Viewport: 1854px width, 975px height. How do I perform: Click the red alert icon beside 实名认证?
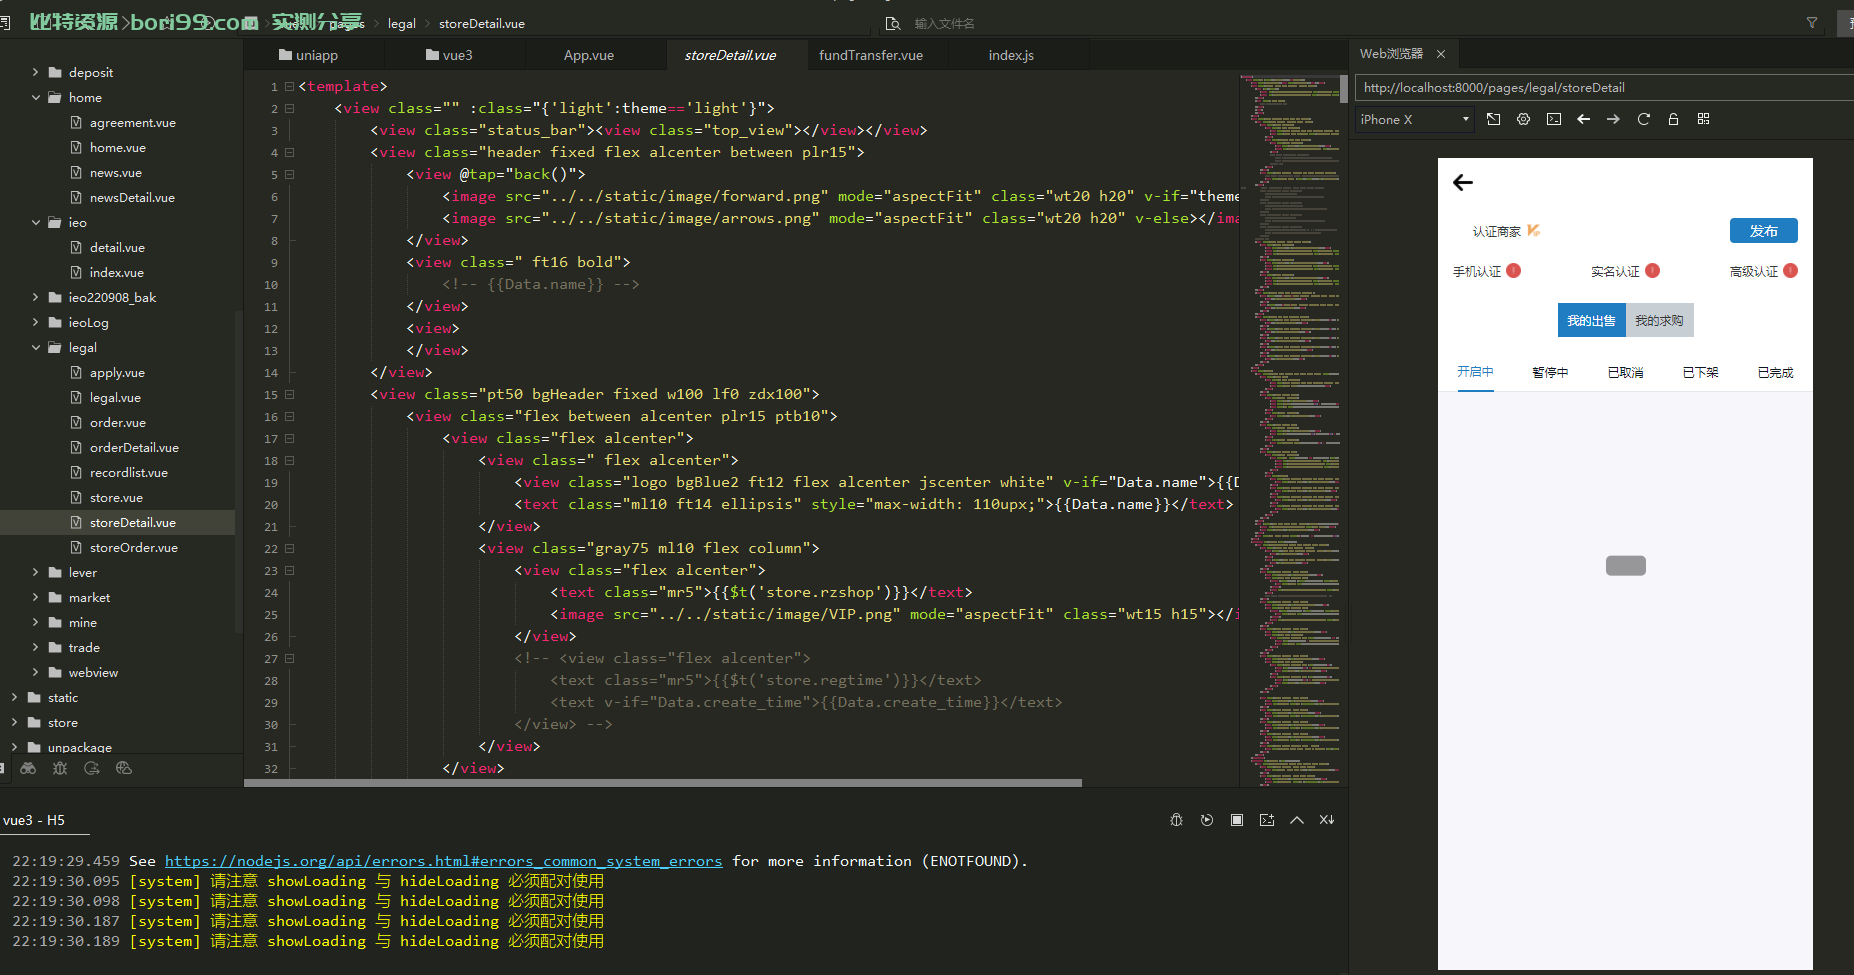[1652, 270]
